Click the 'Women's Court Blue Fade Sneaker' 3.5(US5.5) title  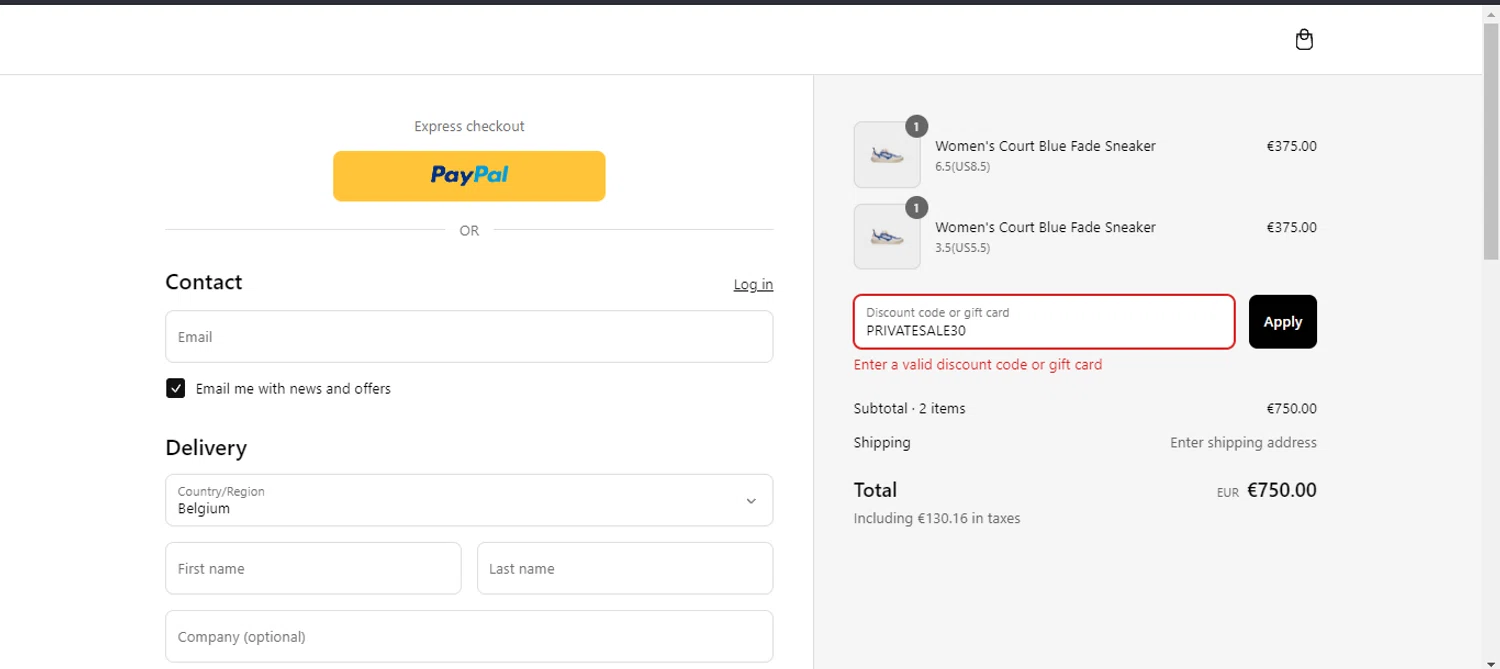click(1045, 227)
